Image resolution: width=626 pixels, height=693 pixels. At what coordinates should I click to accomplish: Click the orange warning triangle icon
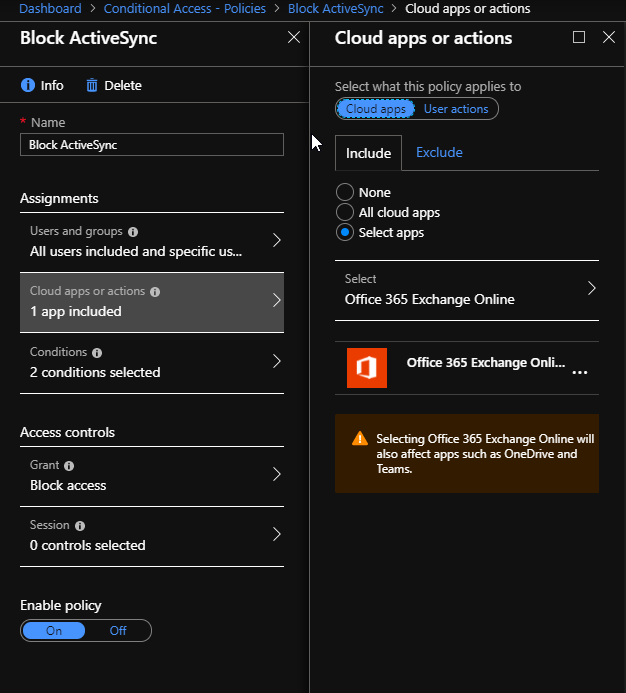tap(360, 438)
